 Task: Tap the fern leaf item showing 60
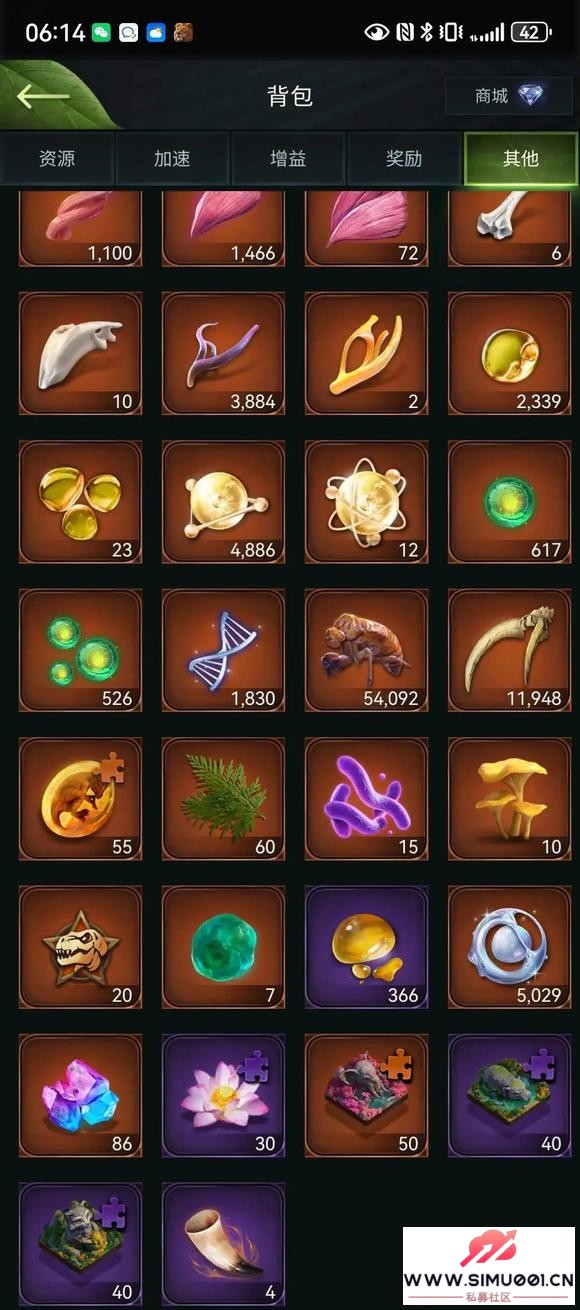[x=224, y=799]
